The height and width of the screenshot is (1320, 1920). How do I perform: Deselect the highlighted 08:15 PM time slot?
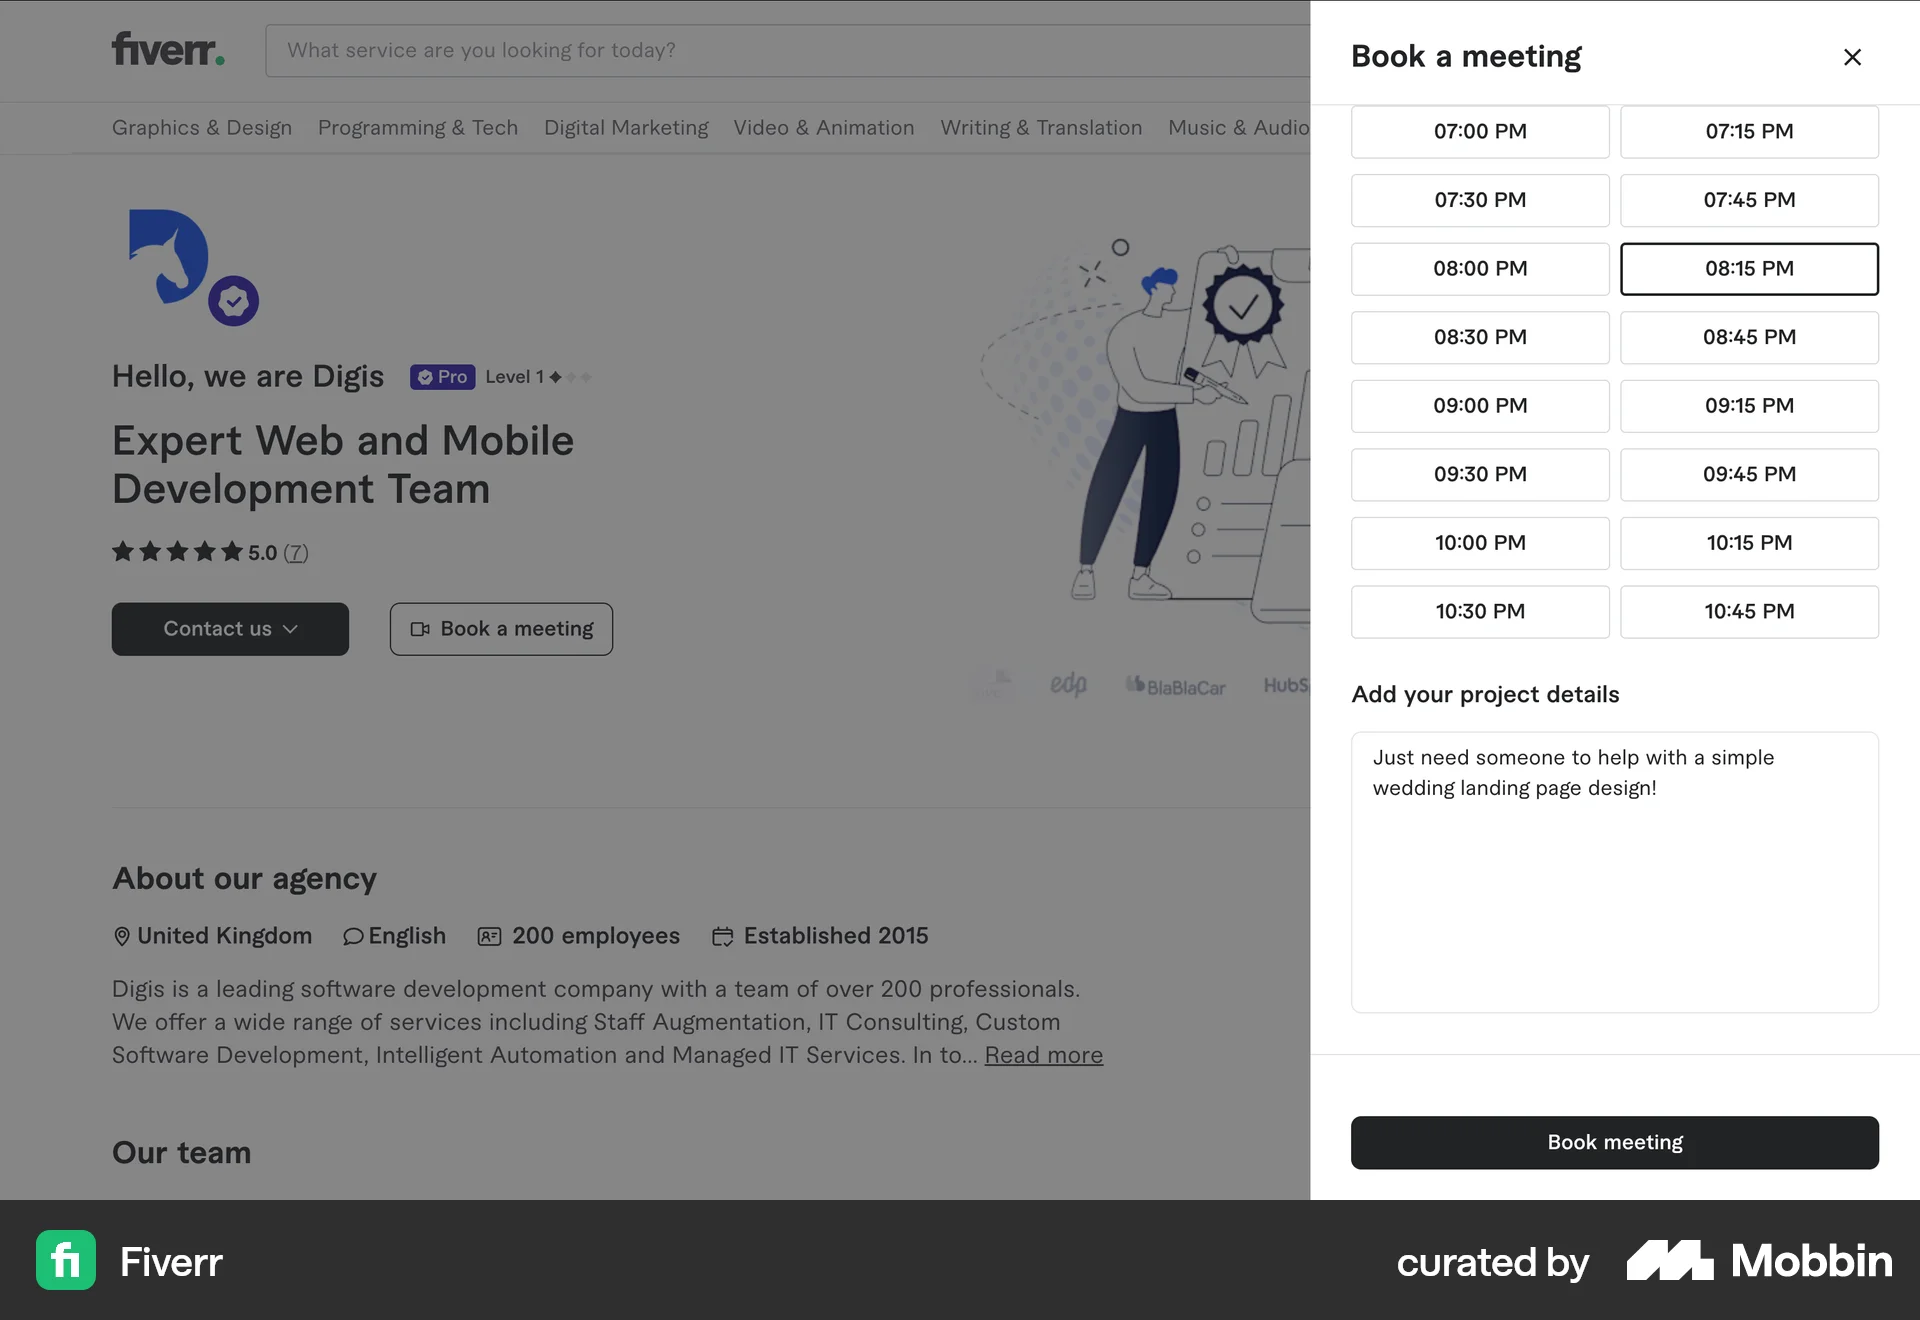[1749, 268]
